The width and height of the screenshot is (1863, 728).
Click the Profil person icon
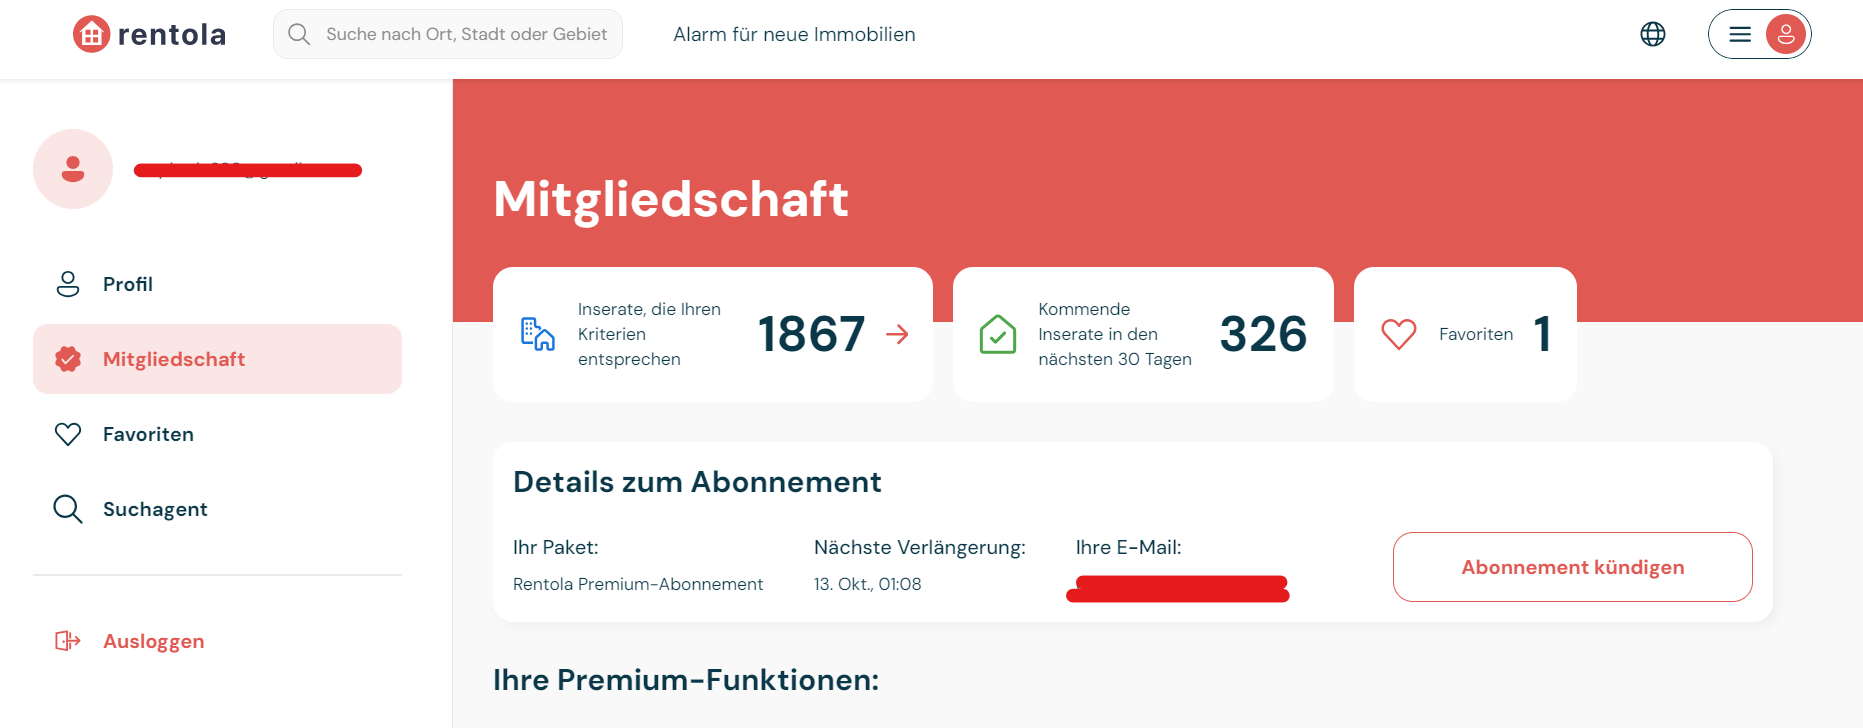coord(68,284)
